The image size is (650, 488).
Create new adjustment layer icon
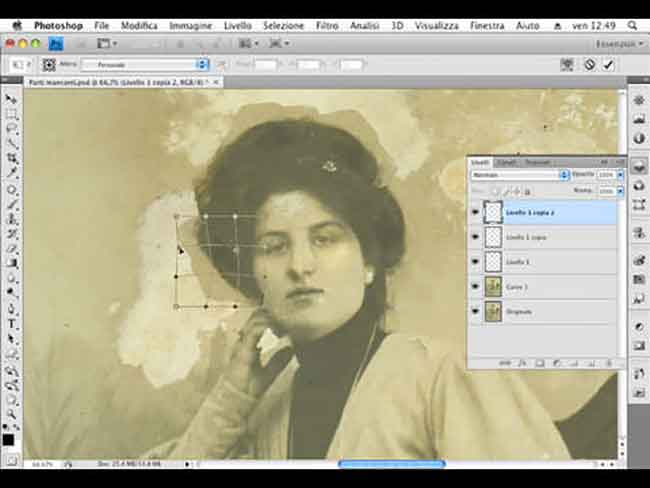pos(557,364)
